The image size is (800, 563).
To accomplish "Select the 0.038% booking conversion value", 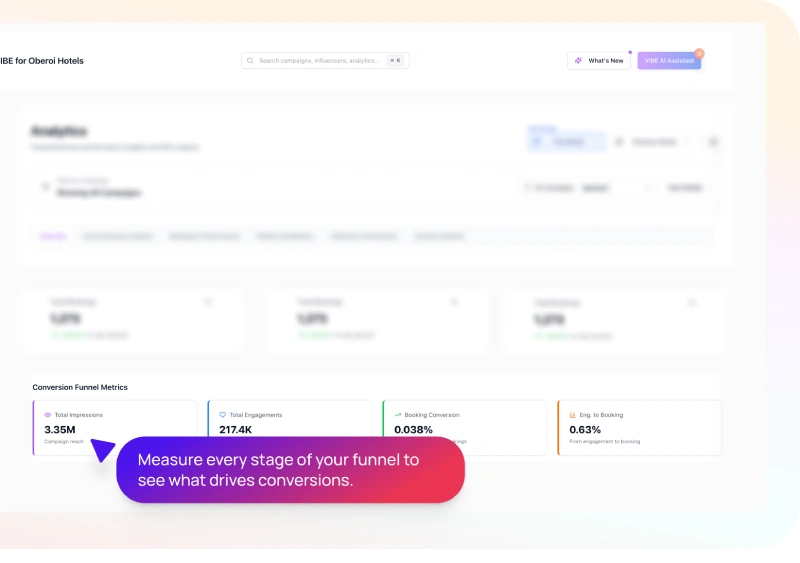I will click(x=413, y=430).
